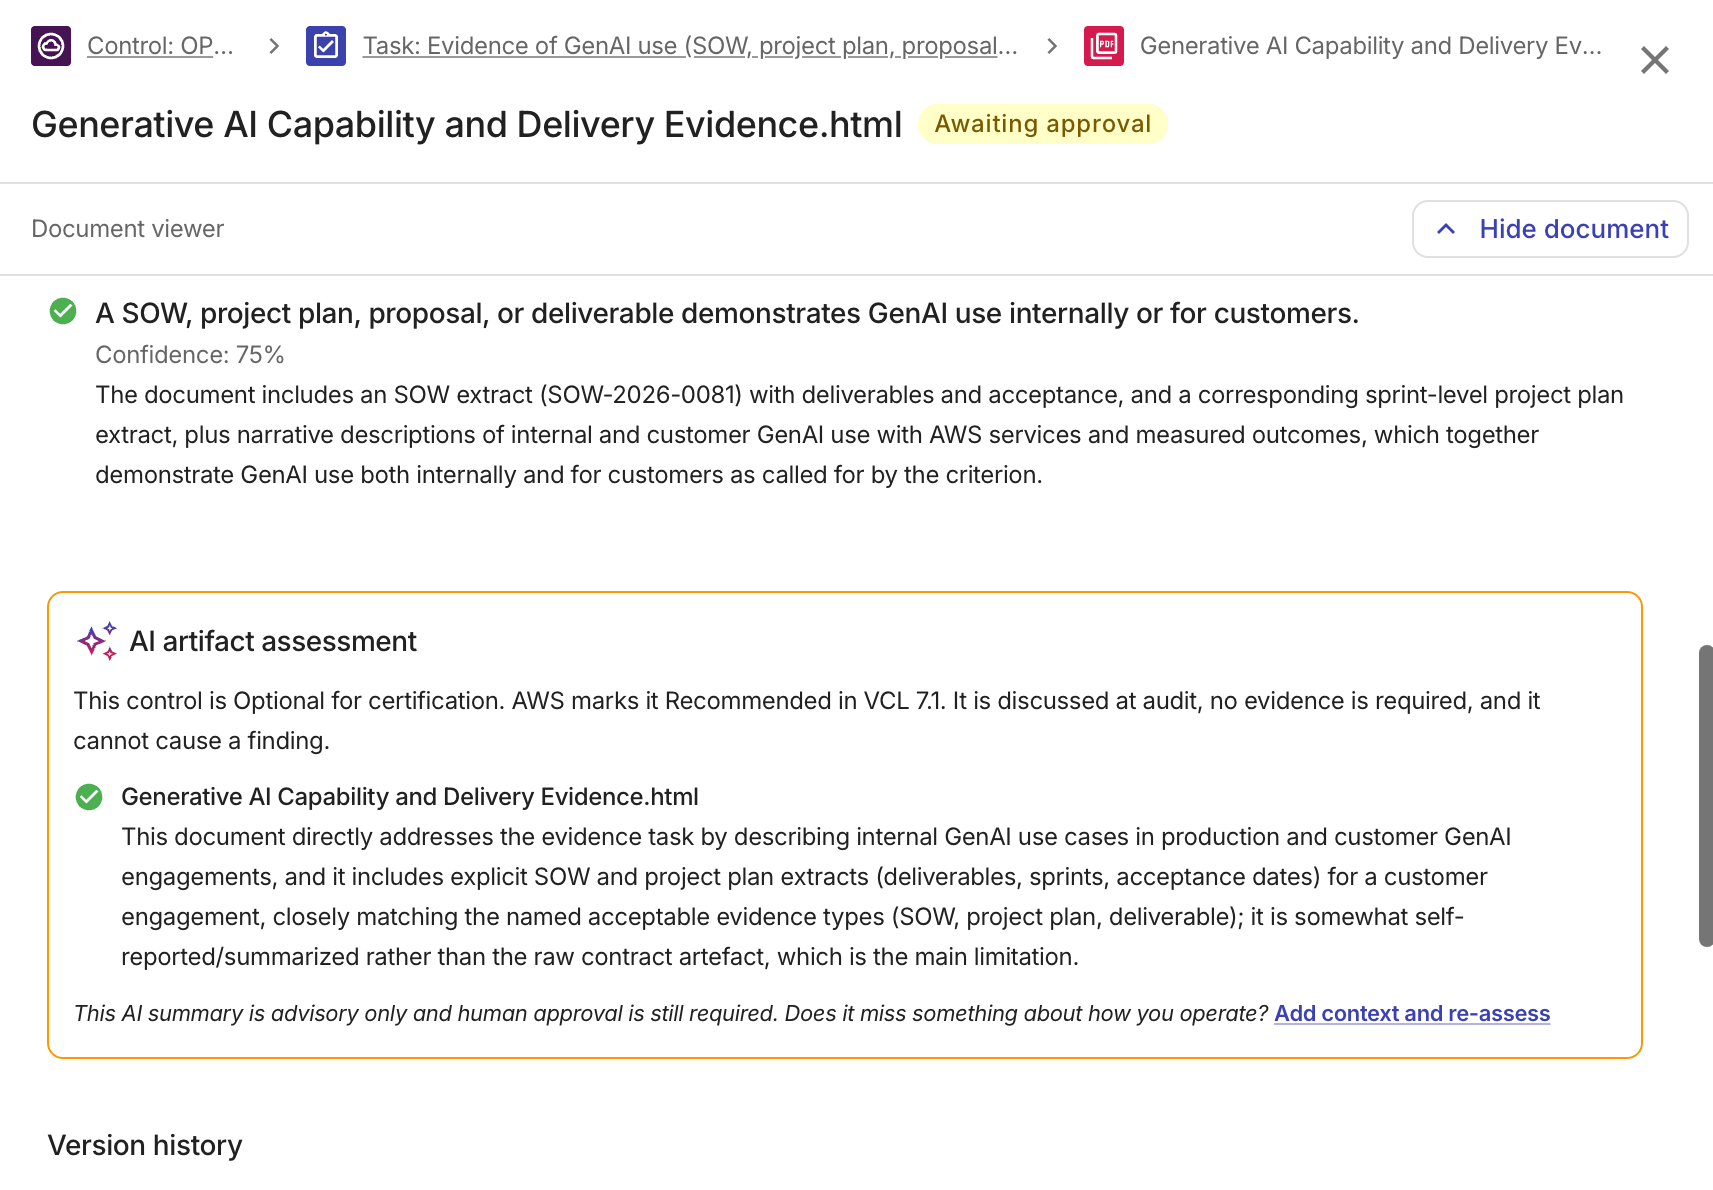This screenshot has height=1190, width=1713.
Task: Click the blue Task checklist breadcrumb icon
Action: click(326, 46)
